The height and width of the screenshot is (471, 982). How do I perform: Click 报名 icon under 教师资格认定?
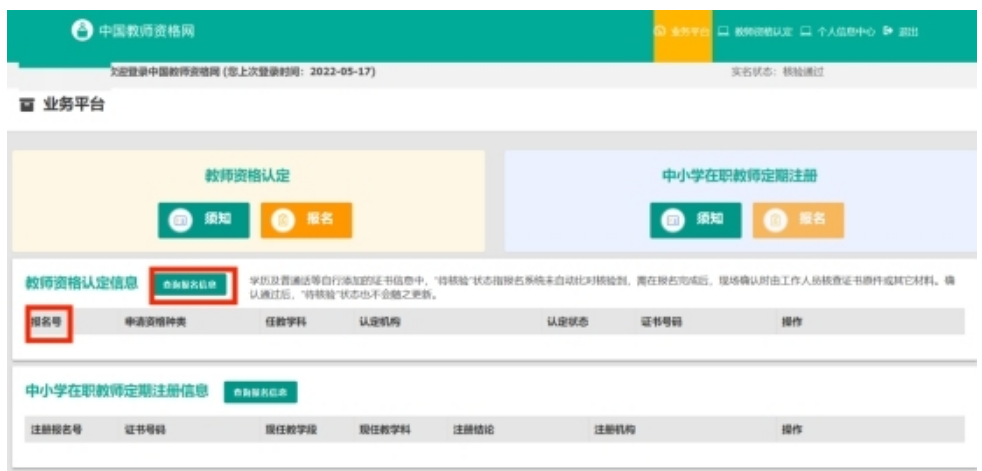(x=283, y=221)
